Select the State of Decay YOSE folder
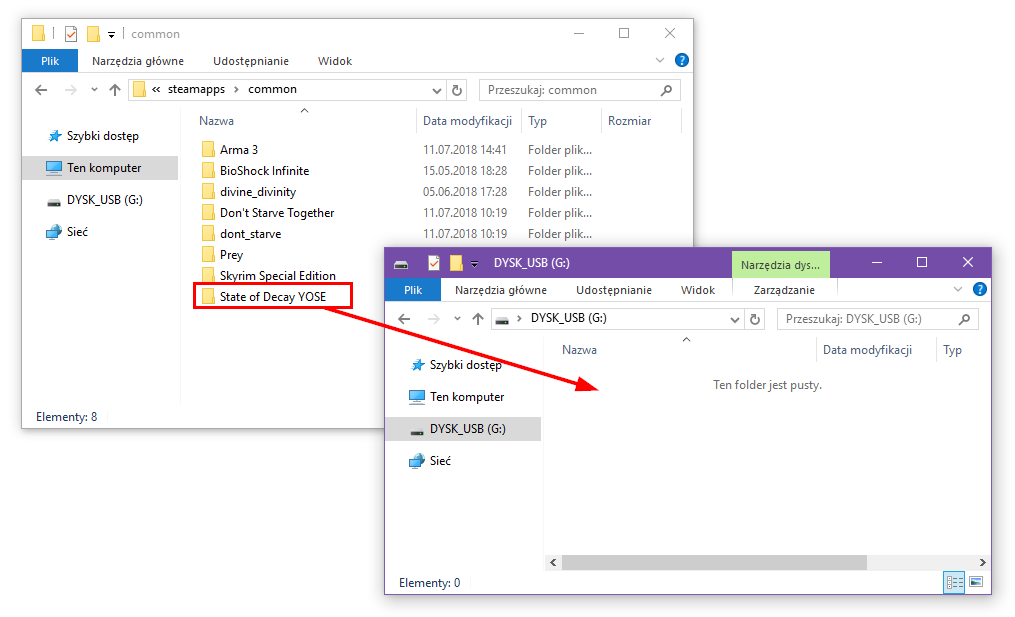Image resolution: width=1015 pixels, height=617 pixels. 272,296
